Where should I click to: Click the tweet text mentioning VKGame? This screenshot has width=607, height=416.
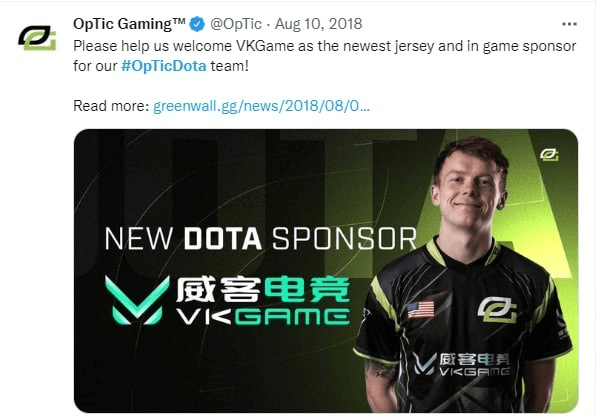pos(324,56)
